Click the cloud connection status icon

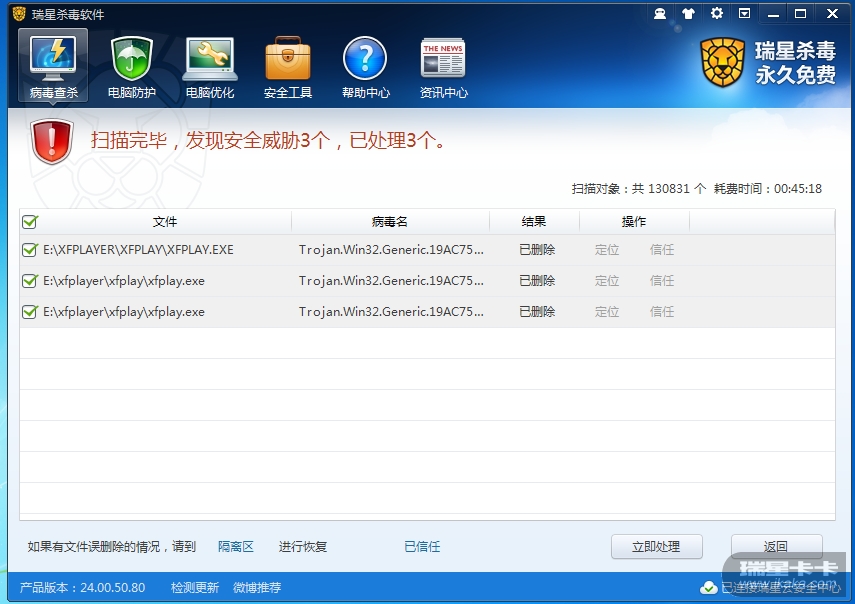click(708, 588)
